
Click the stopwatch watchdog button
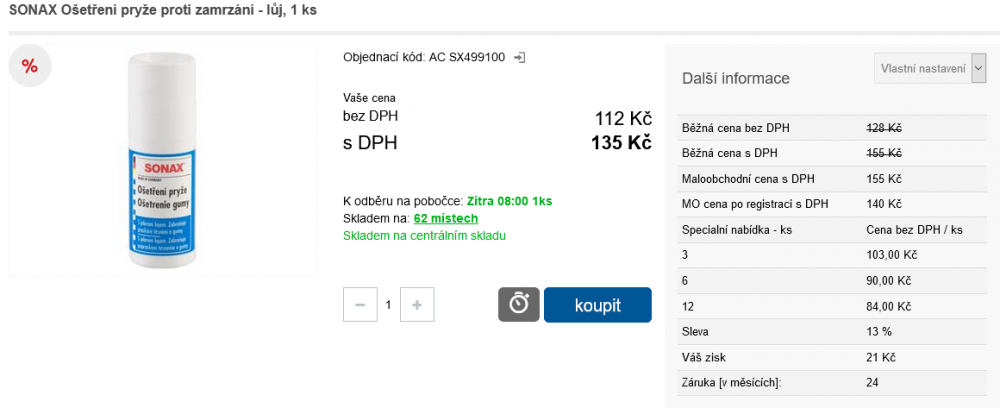(x=518, y=305)
